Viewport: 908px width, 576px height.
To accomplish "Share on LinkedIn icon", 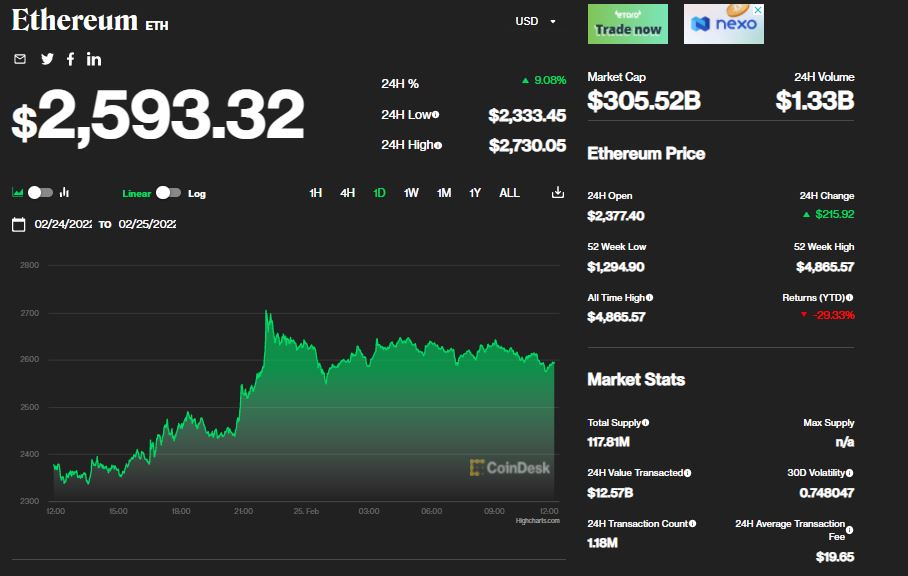I will (94, 59).
